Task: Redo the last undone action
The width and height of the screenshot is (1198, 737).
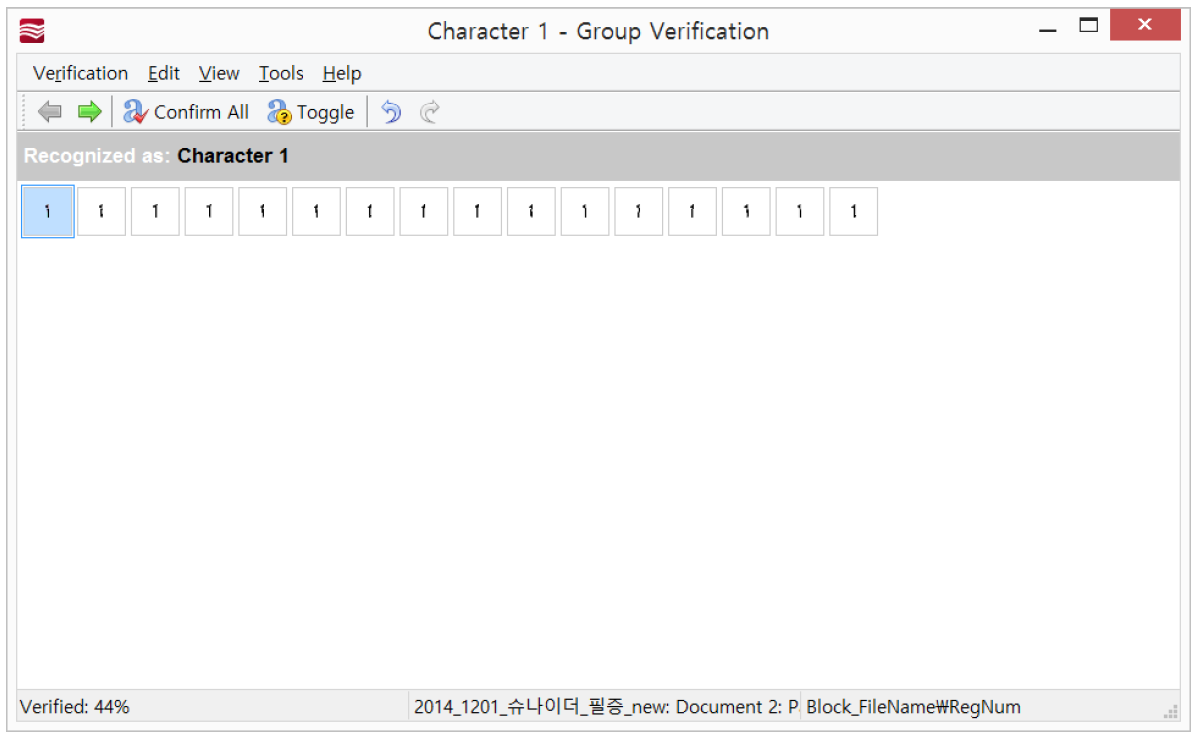Action: tap(430, 112)
